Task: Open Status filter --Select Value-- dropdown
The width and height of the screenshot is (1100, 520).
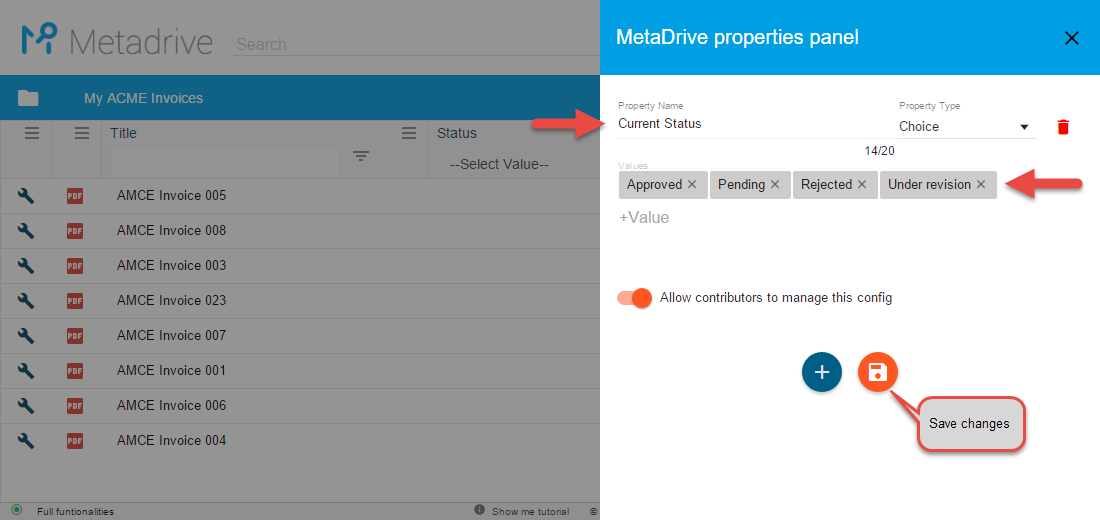Action: [499, 164]
